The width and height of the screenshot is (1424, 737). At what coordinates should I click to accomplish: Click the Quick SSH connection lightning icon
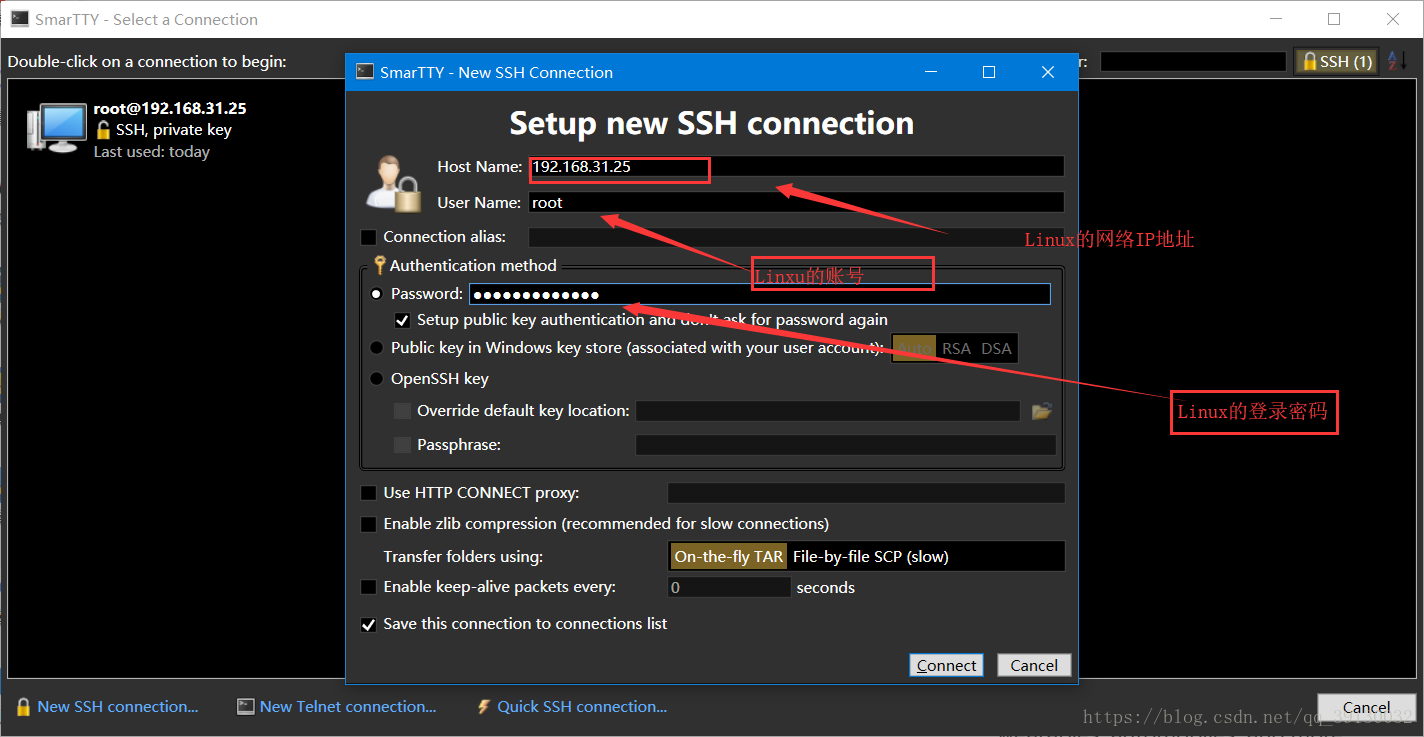tap(484, 707)
